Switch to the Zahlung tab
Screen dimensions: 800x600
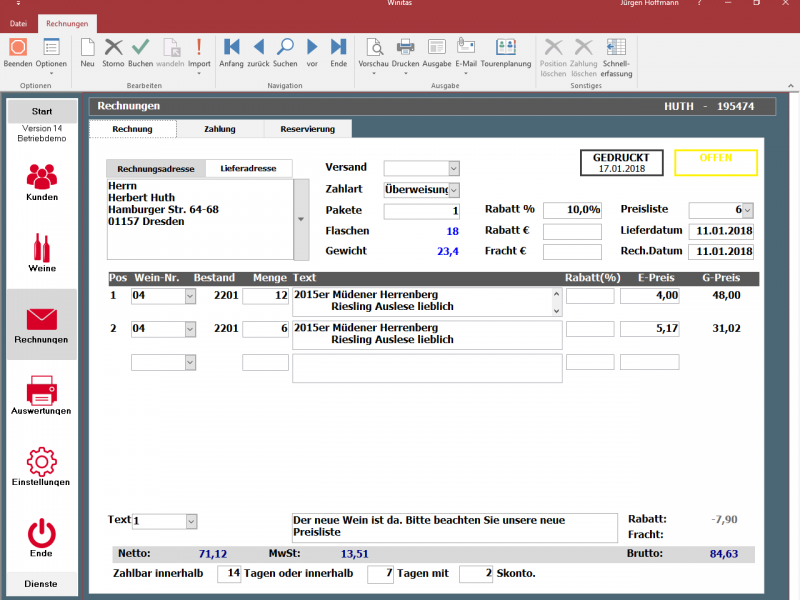(220, 129)
